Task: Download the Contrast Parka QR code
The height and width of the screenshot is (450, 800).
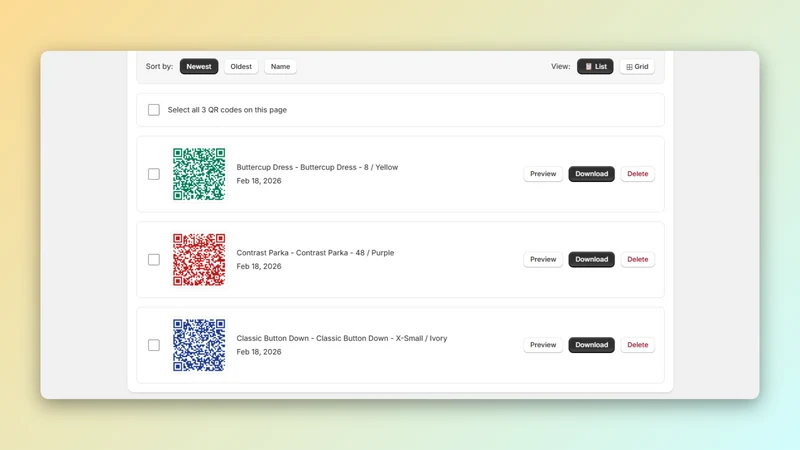Action: 592,259
